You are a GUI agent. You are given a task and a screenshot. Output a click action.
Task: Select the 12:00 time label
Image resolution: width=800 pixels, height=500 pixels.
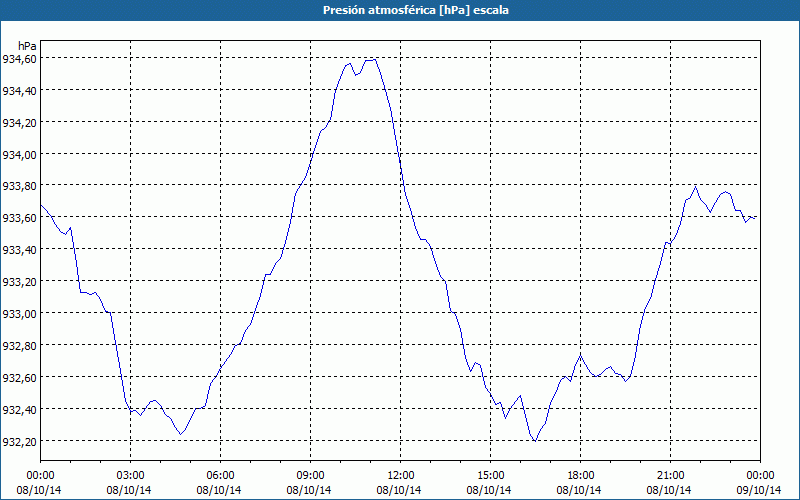coord(401,476)
